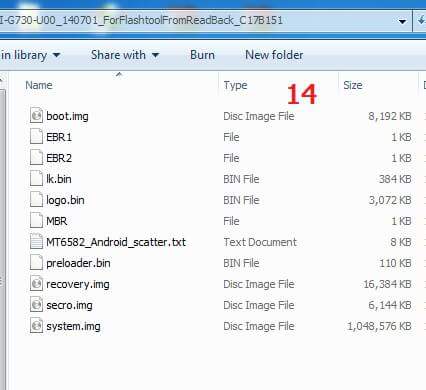
Task: Select the recovery.img disc image icon
Action: [36, 284]
